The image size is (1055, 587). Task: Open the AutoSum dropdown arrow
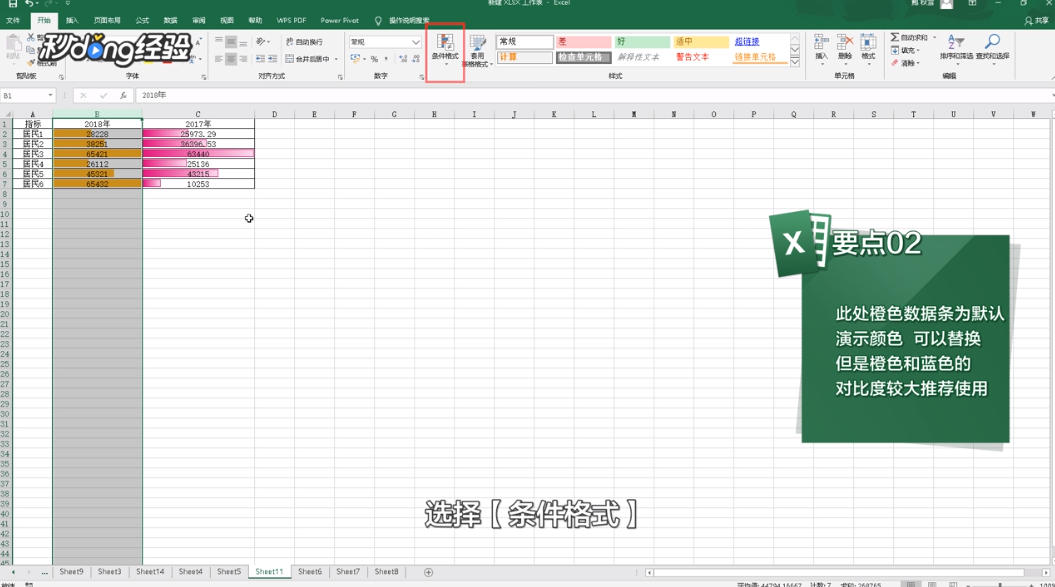coord(934,37)
